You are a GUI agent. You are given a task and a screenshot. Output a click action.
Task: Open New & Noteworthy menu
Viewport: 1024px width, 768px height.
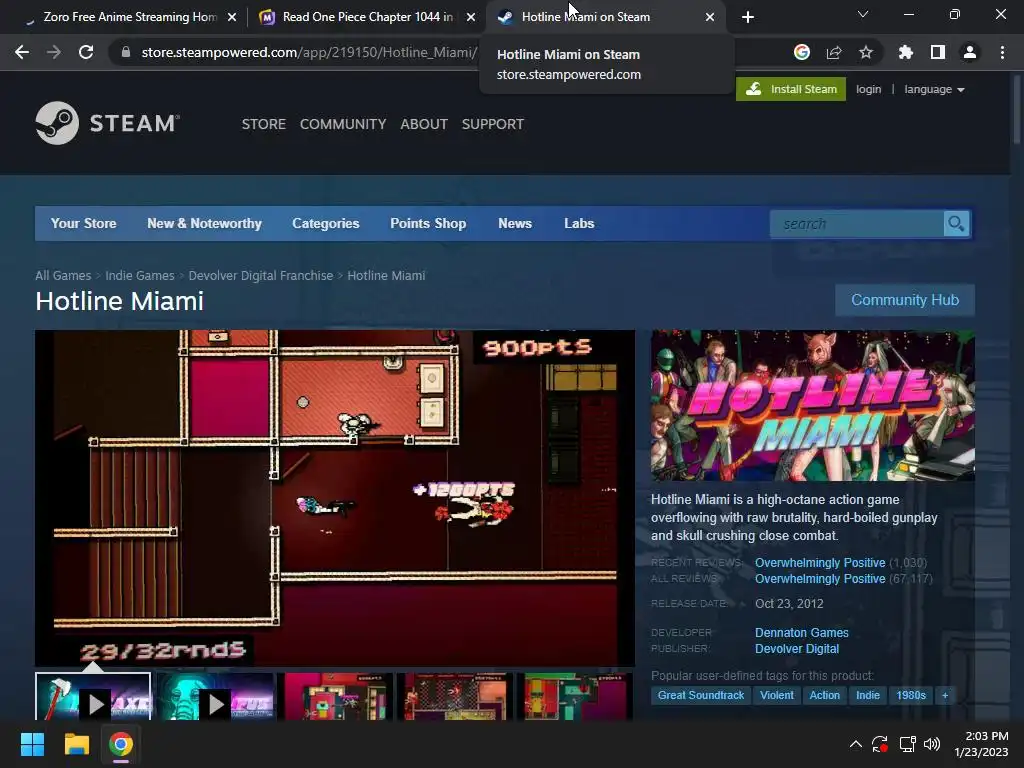pos(204,223)
